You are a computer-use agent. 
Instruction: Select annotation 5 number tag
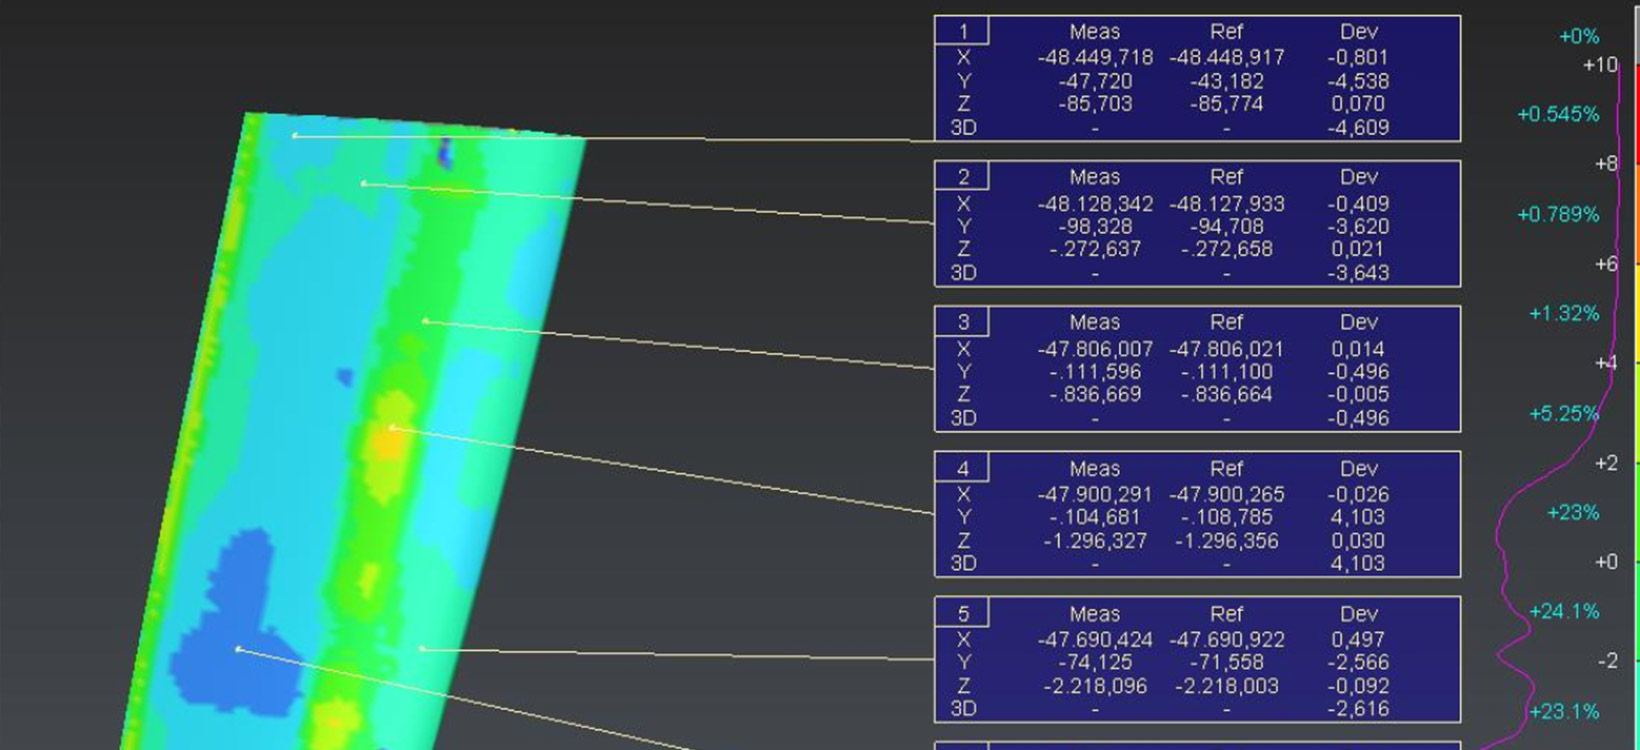962,613
